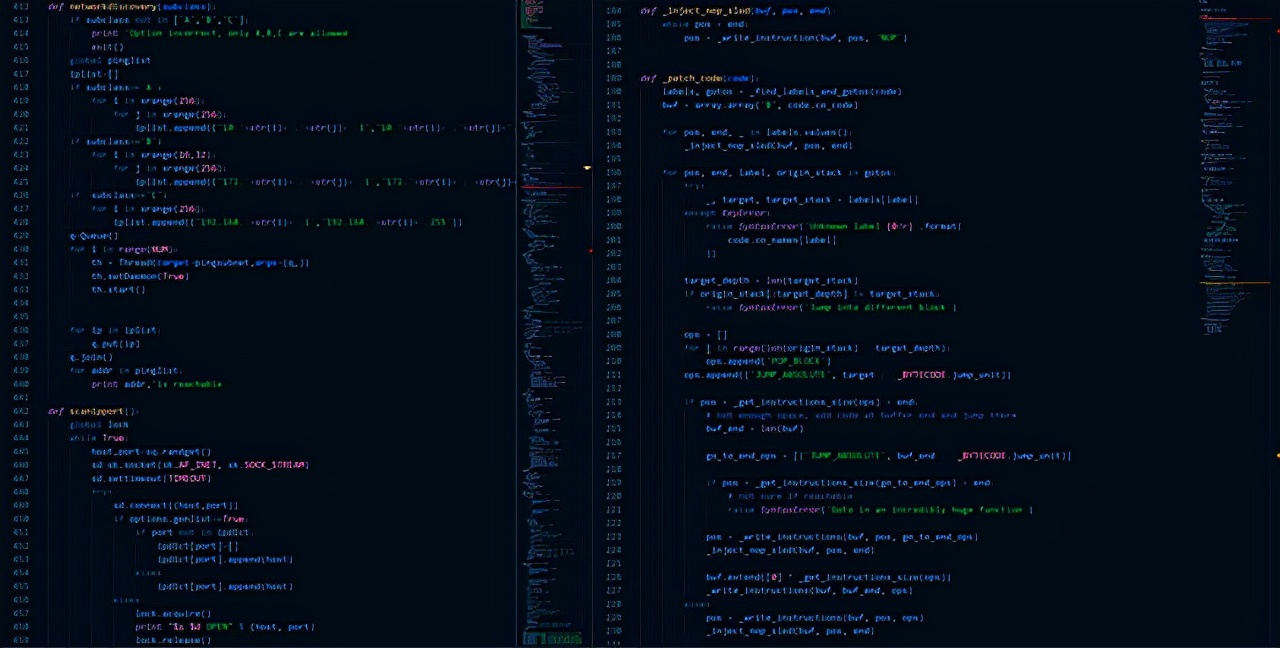Click the 'th.start()' line

118,290
